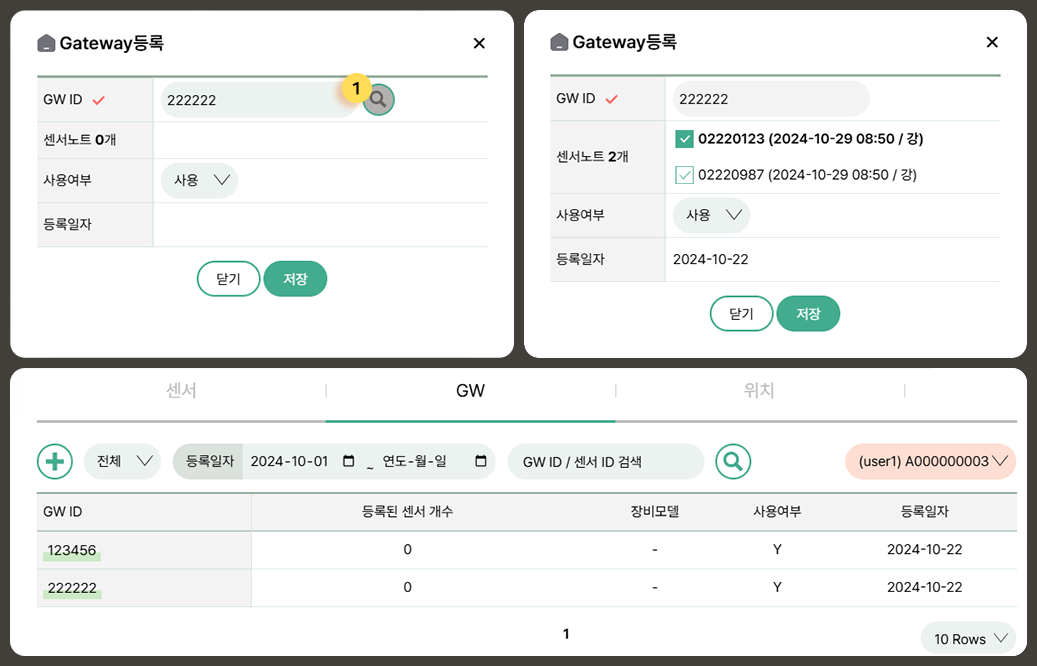Click the green plus add icon
Image resolution: width=1037 pixels, height=666 pixels.
point(54,461)
